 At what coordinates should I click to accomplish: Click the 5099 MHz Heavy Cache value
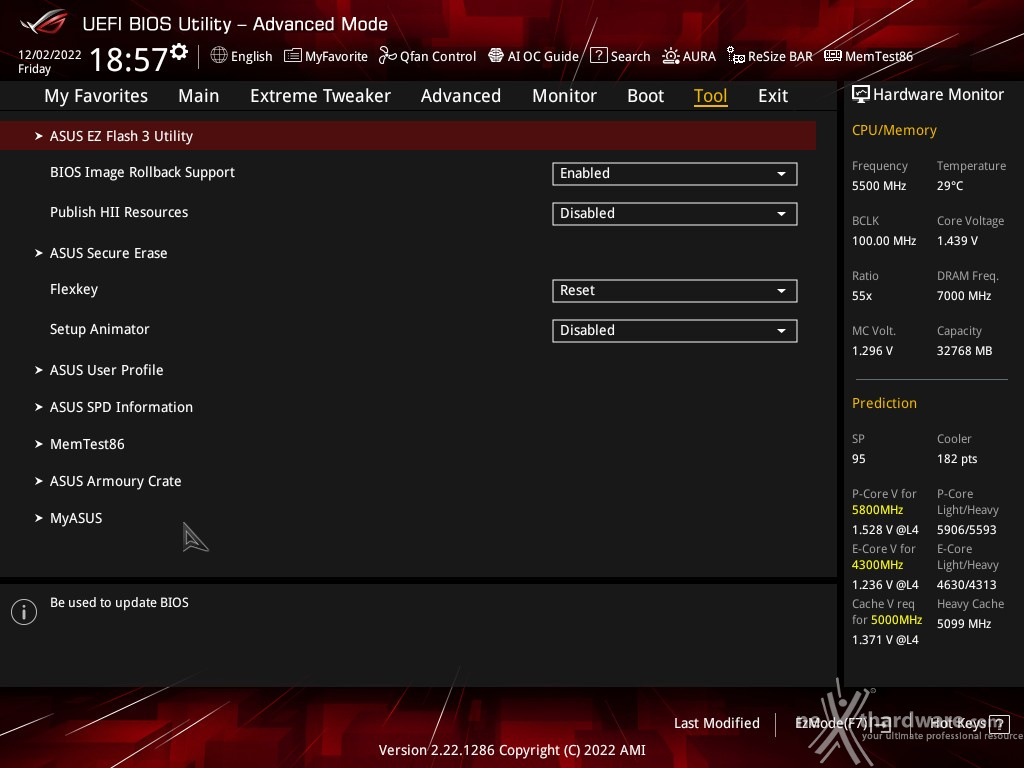[x=964, y=624]
